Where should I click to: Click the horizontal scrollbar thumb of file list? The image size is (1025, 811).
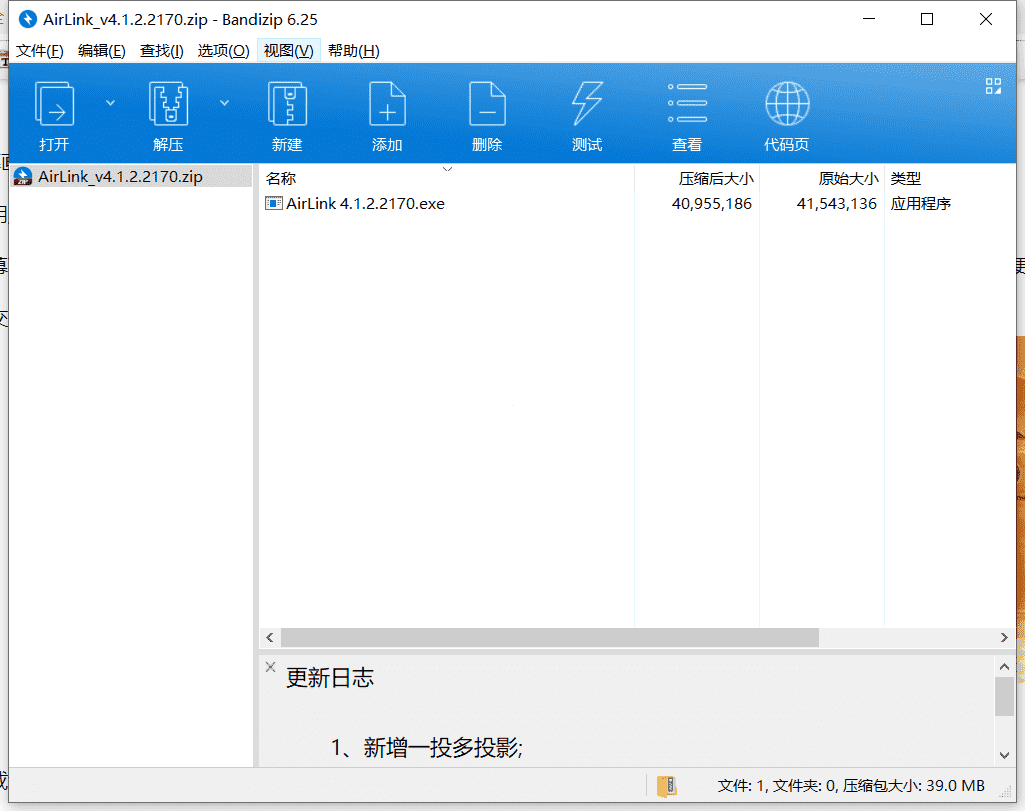tap(550, 637)
